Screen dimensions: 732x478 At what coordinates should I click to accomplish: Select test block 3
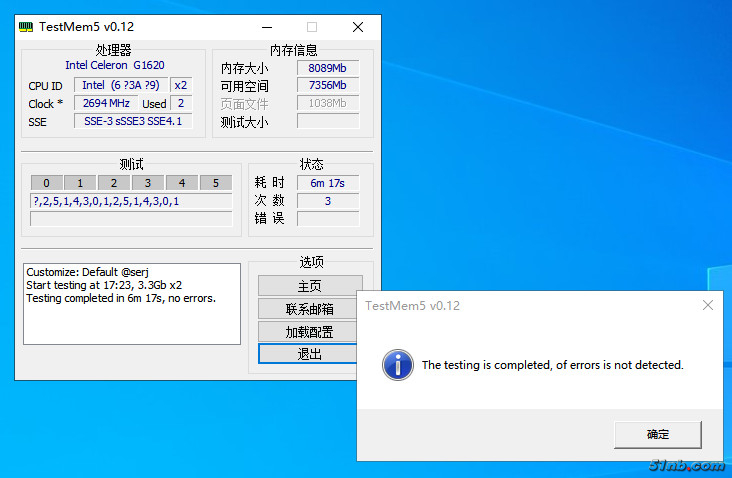[148, 183]
